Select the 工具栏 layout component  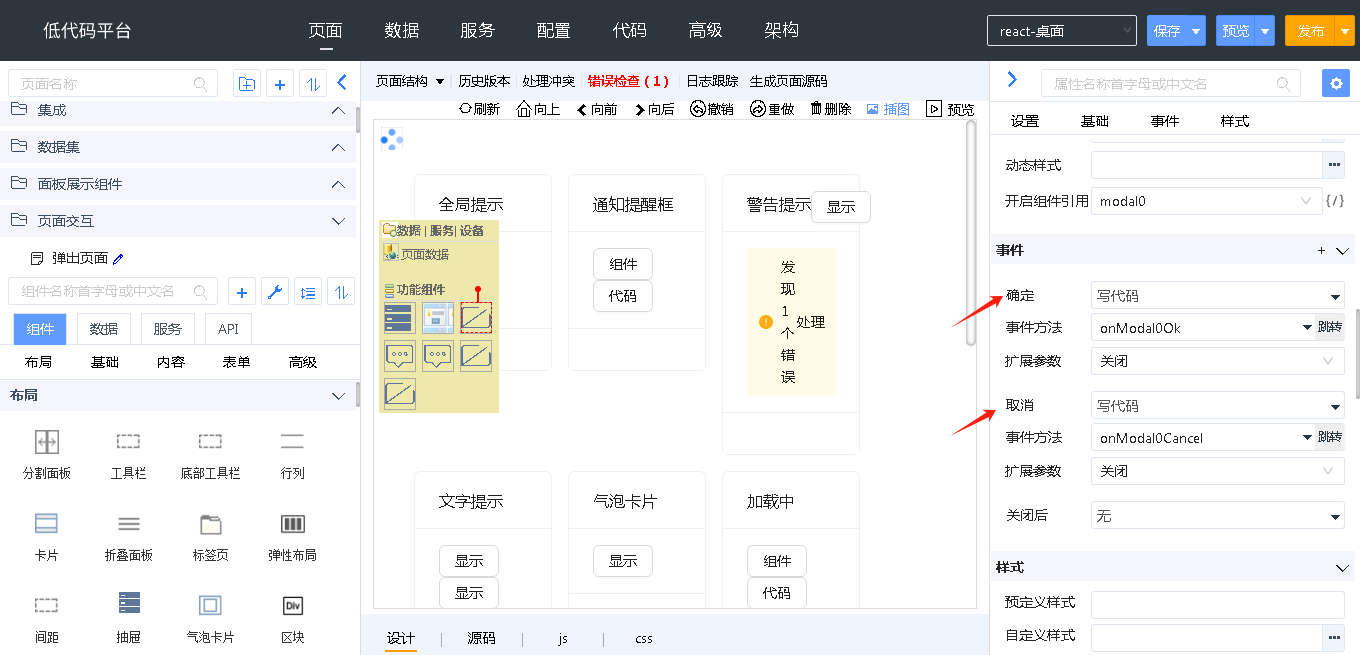coord(129,454)
